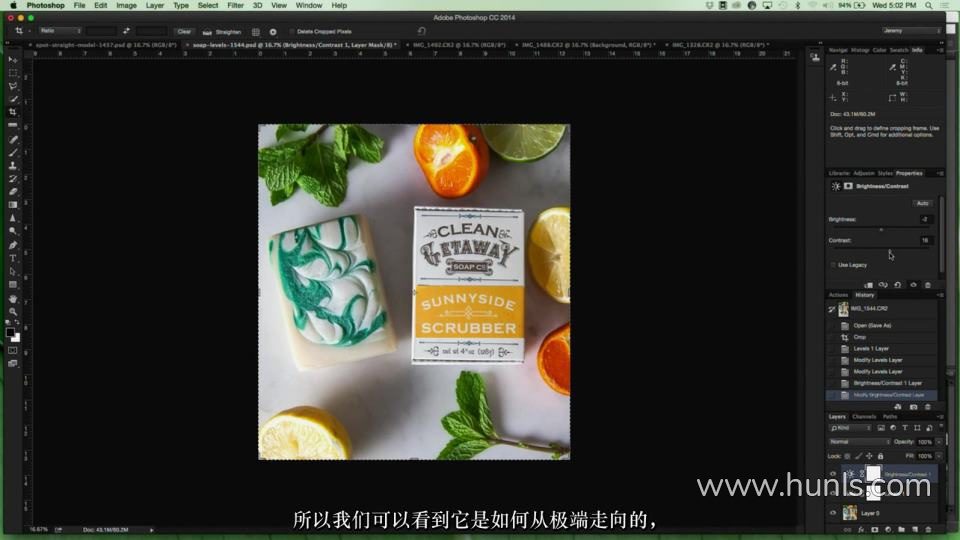960x540 pixels.
Task: Open crop overlay grid options
Action: [256, 32]
